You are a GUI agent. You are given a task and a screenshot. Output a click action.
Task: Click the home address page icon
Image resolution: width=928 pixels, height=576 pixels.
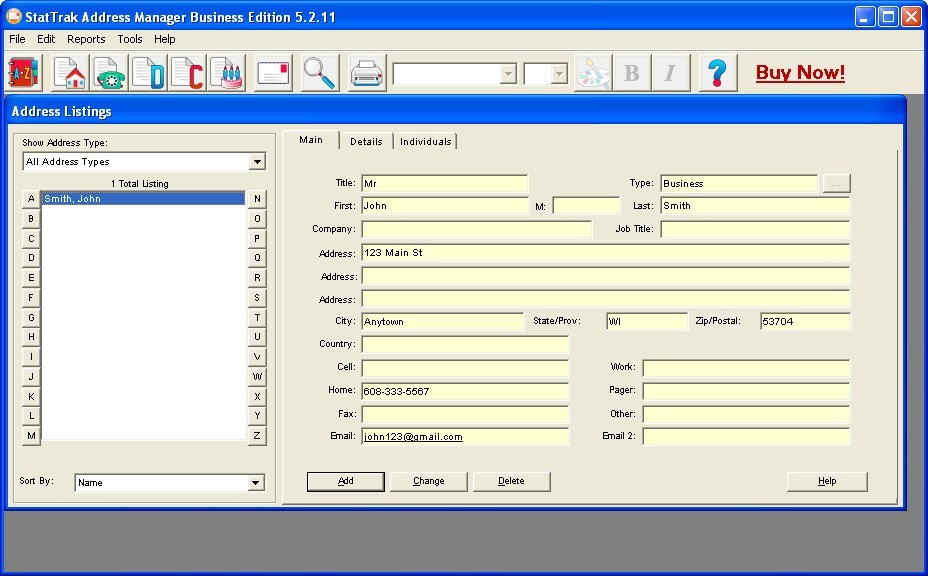pyautogui.click(x=70, y=73)
